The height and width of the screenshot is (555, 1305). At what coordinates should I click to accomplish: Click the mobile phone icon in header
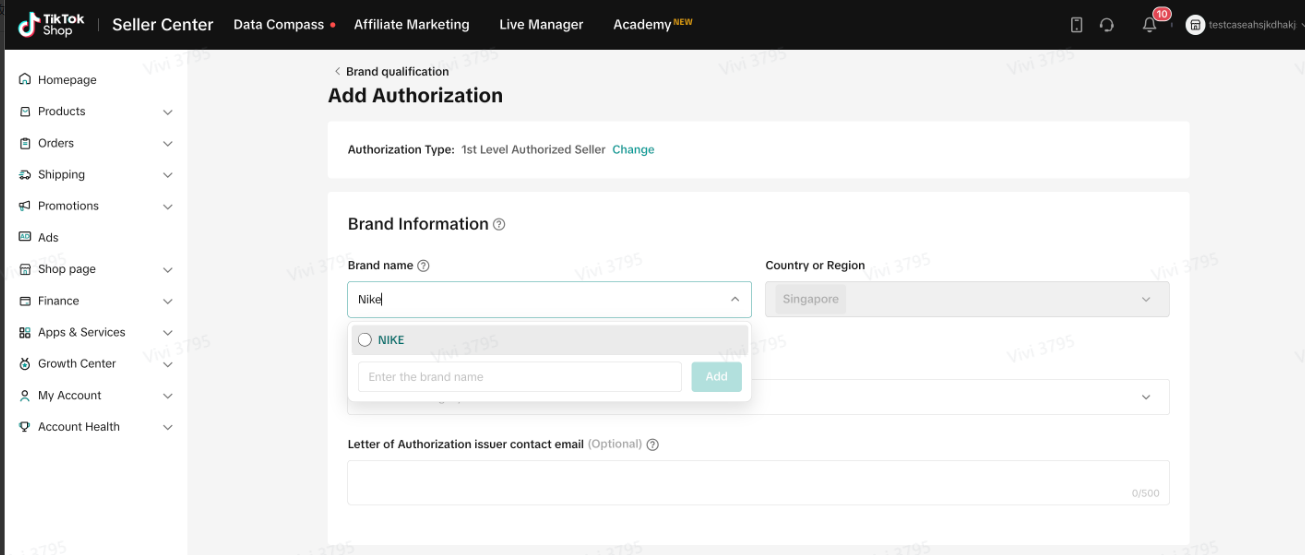point(1076,25)
